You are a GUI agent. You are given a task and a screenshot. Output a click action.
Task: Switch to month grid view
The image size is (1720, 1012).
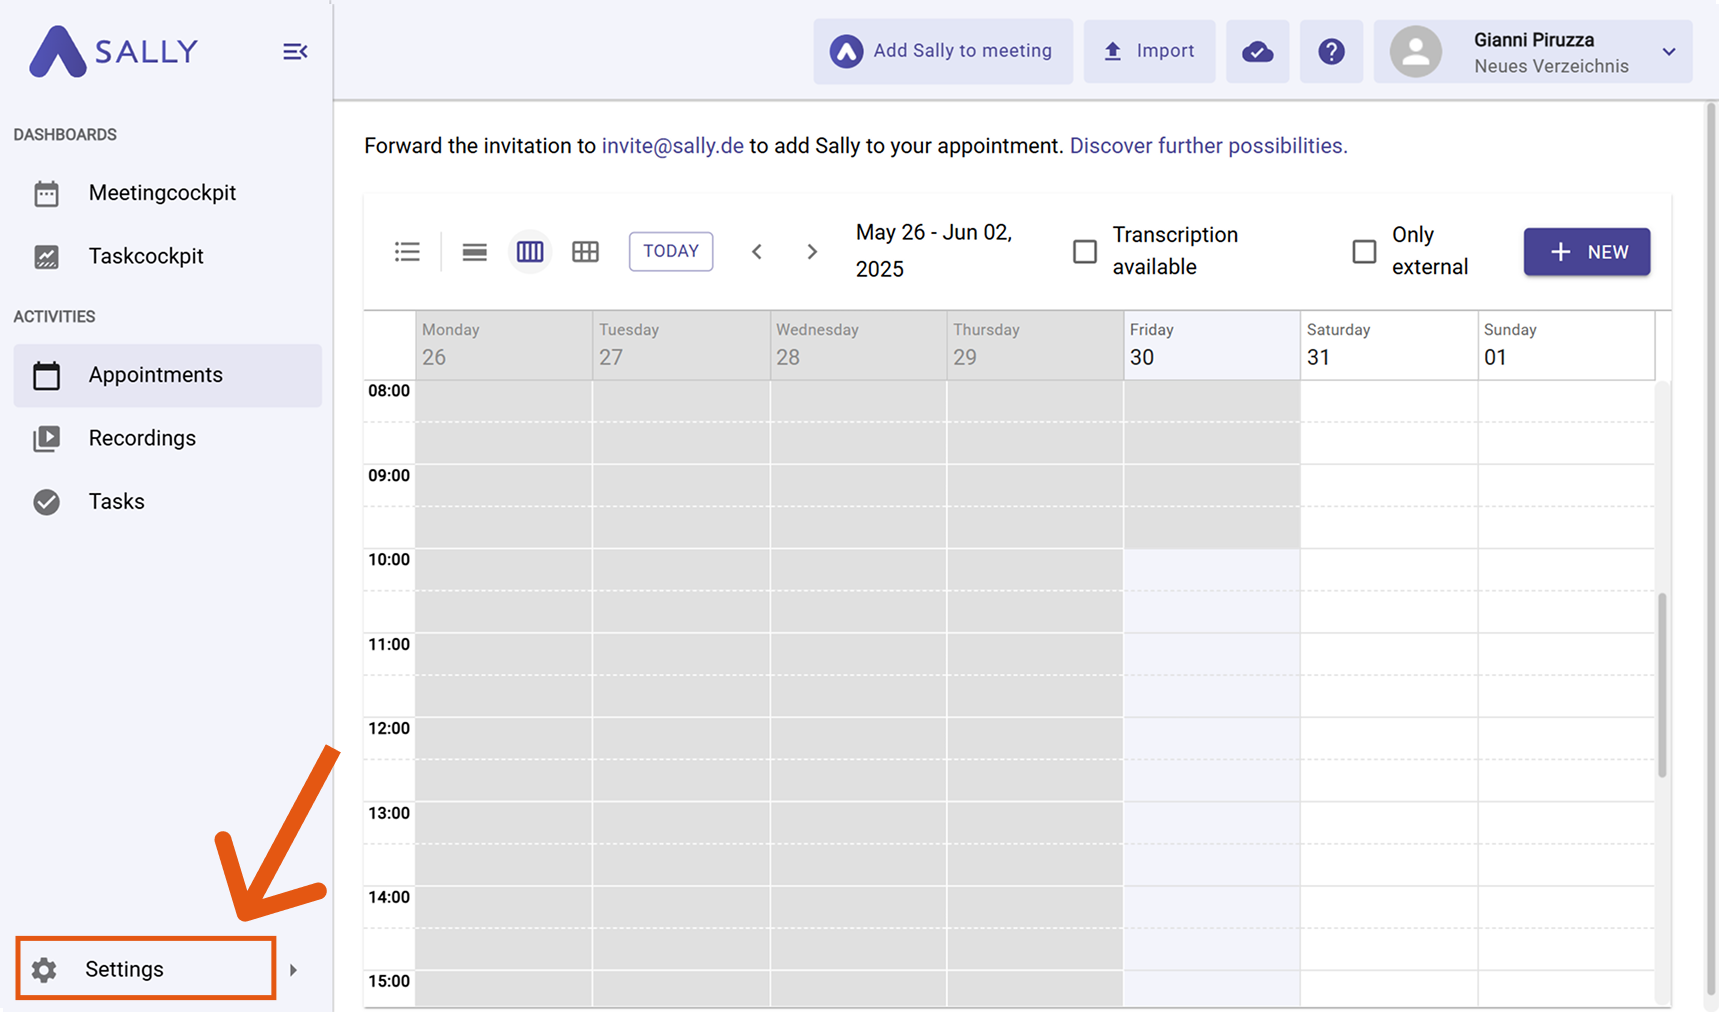pyautogui.click(x=585, y=251)
